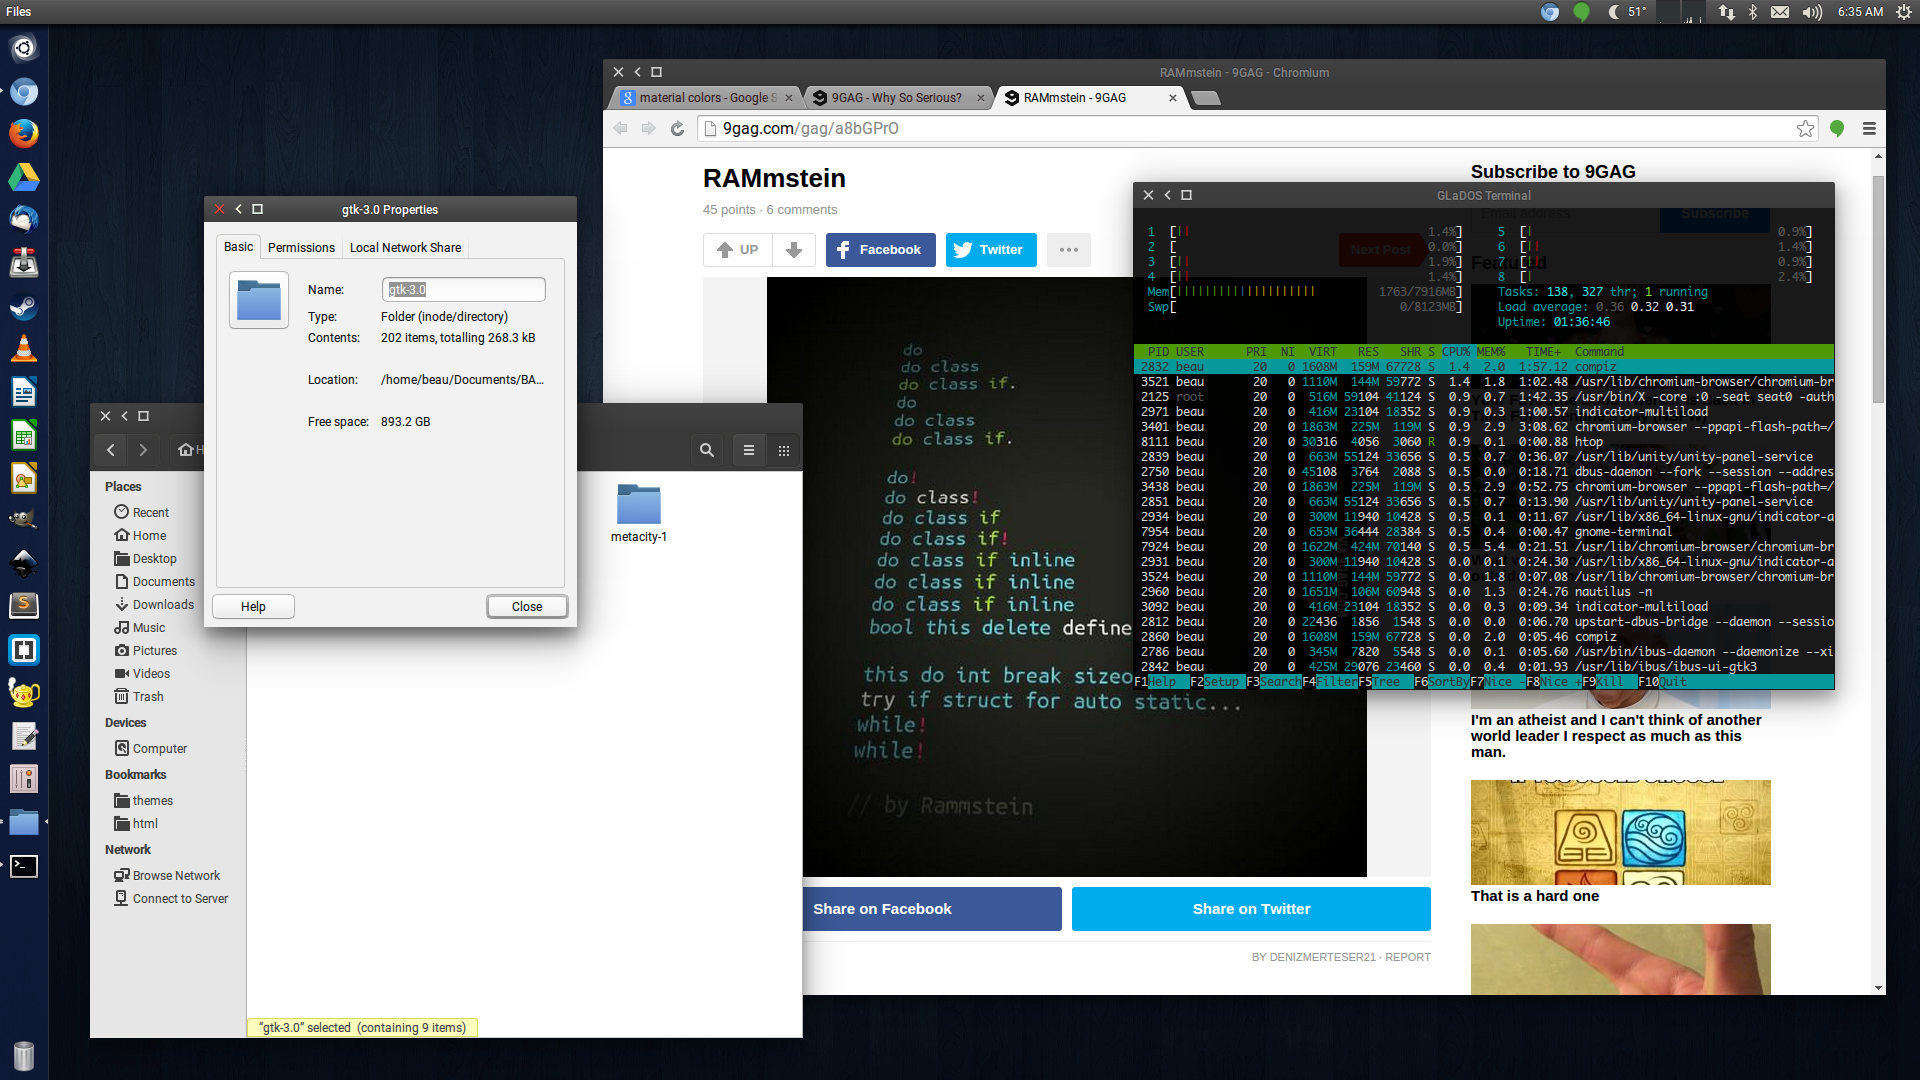Open more share options ellipsis
1920x1080 pixels.
[1069, 250]
